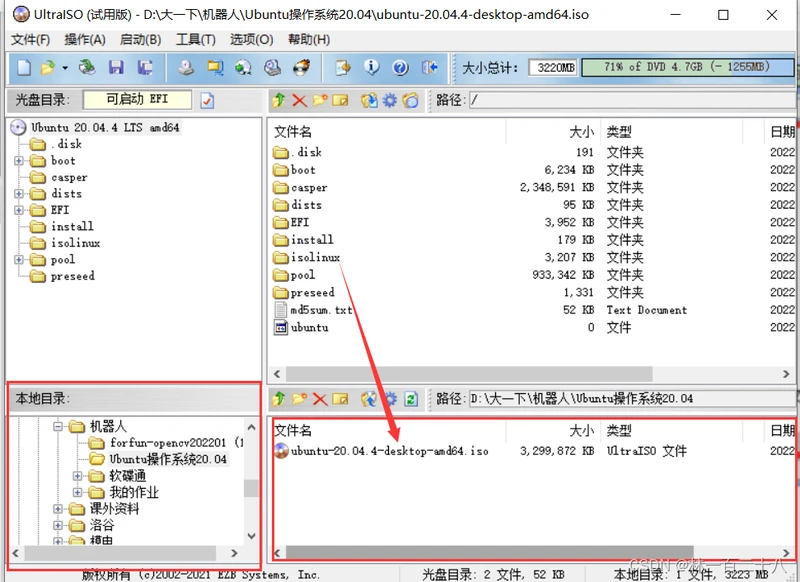Create new folder in local directory toolbar
This screenshot has height=582, width=800.
click(299, 398)
